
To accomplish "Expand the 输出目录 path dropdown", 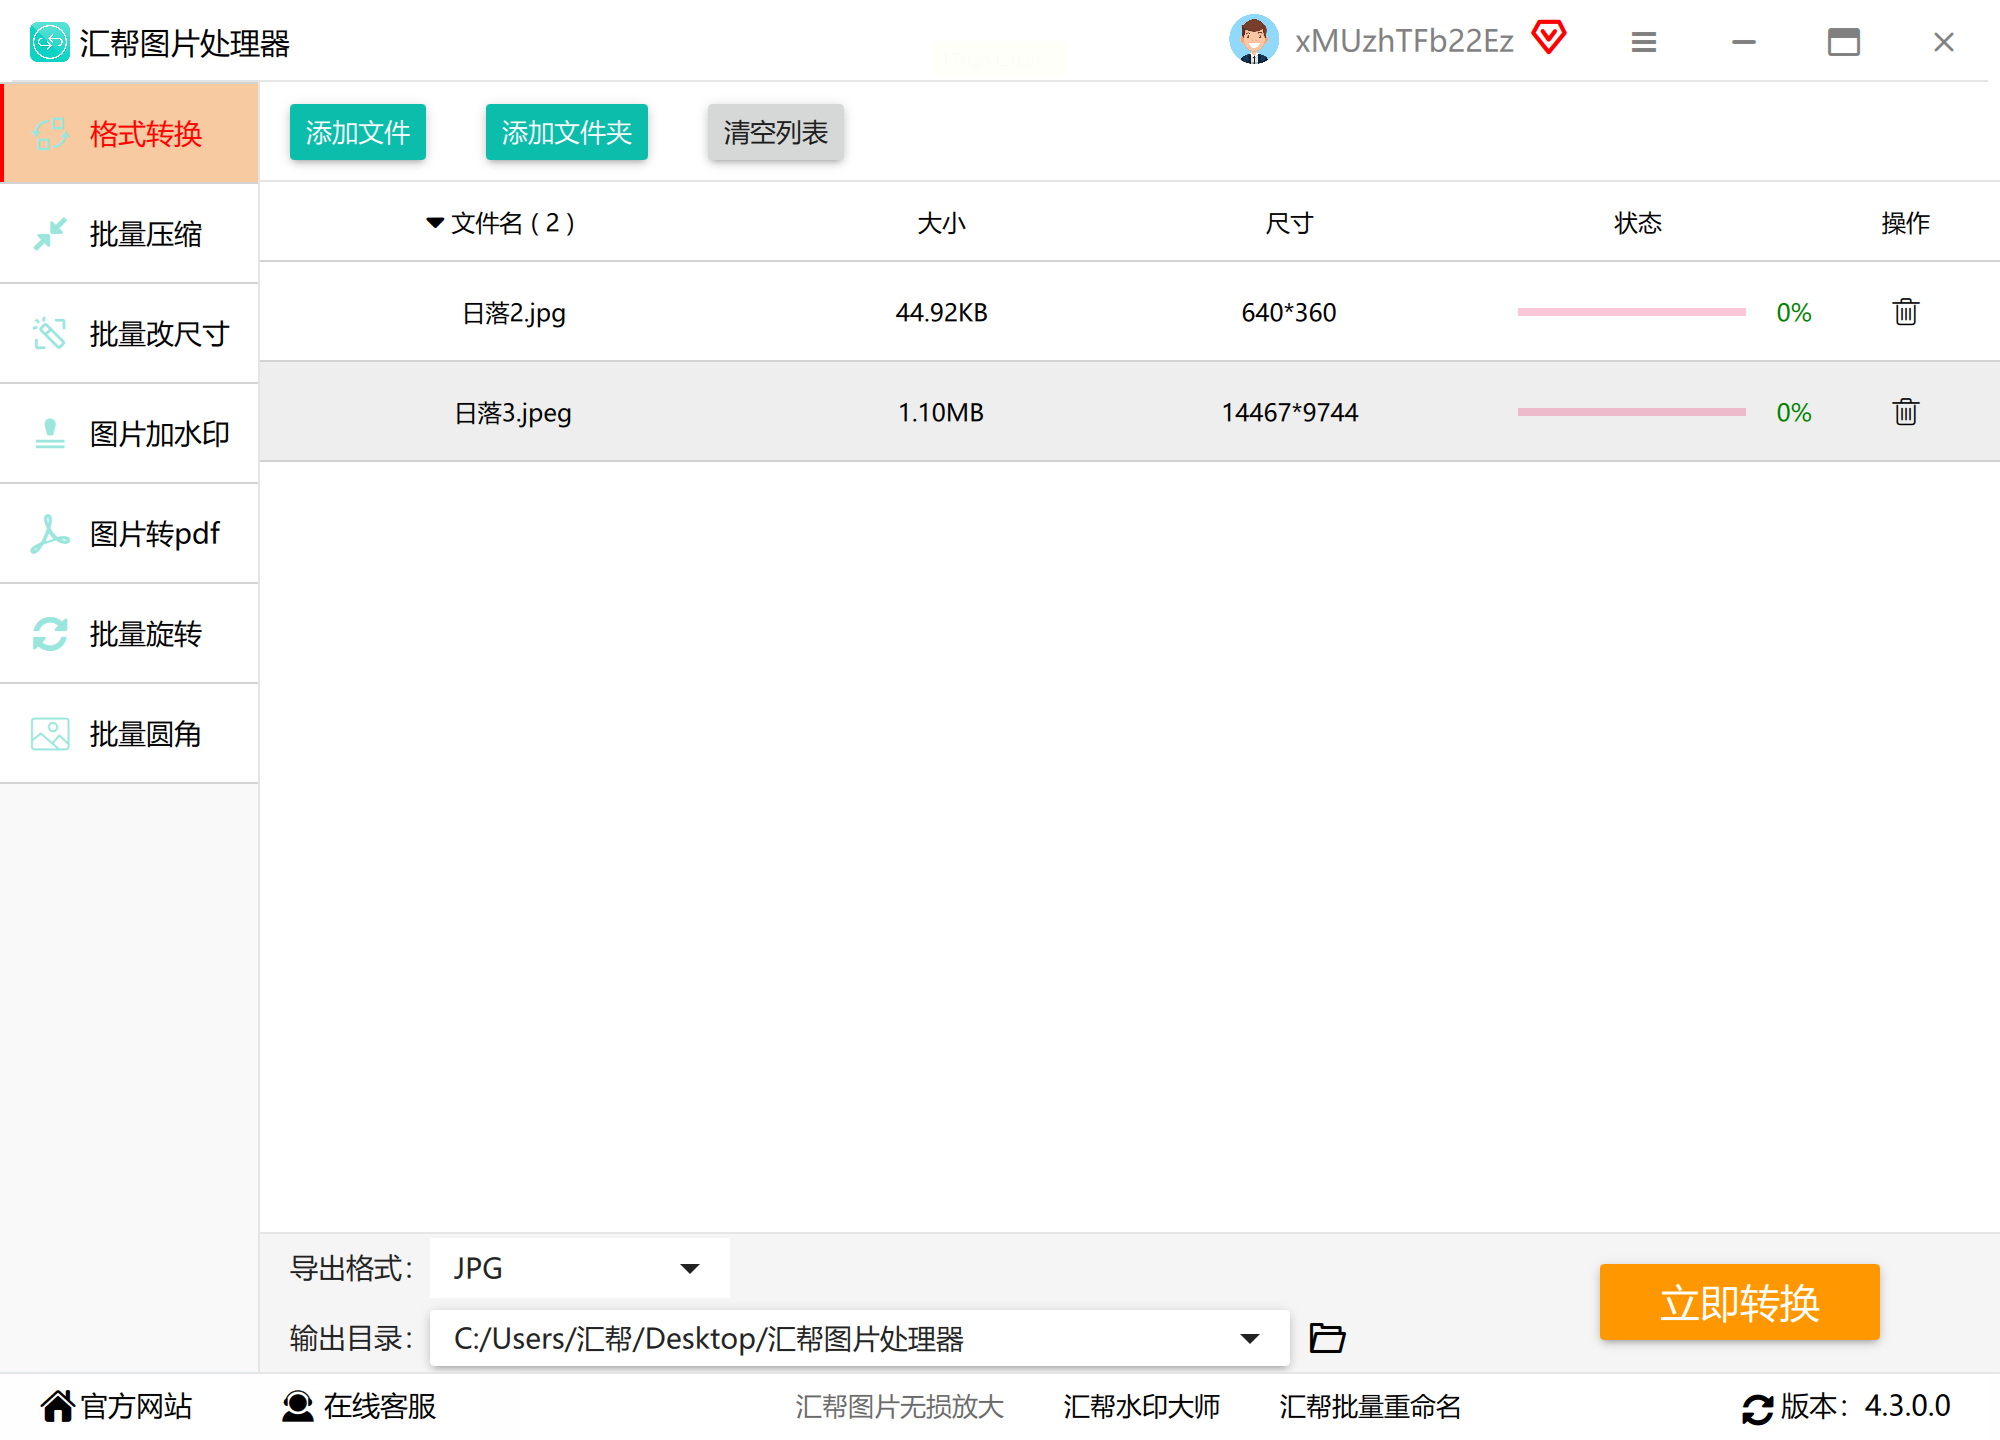I will 1249,1338.
